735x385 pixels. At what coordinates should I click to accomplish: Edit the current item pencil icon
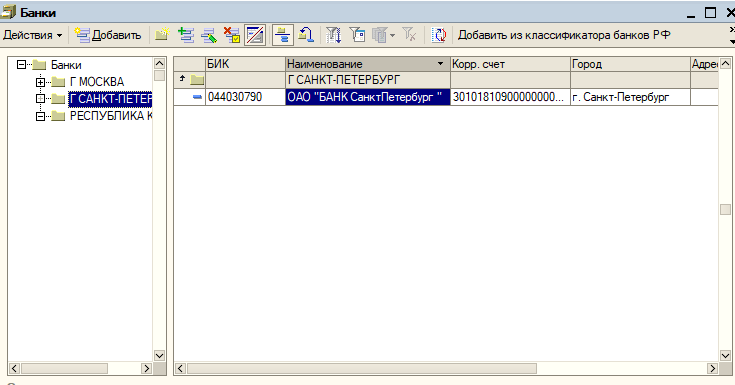pyautogui.click(x=209, y=35)
